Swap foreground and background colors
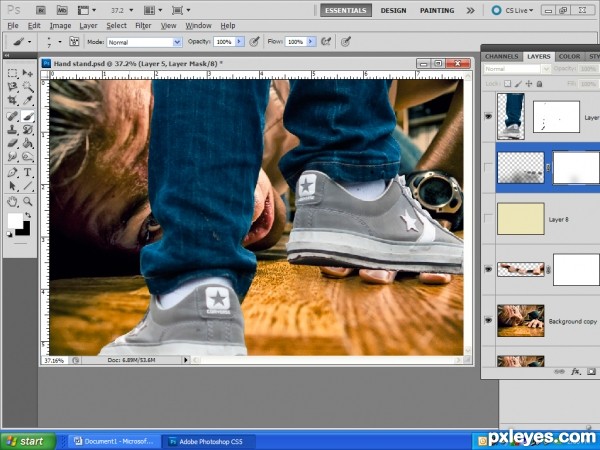 pos(28,215)
